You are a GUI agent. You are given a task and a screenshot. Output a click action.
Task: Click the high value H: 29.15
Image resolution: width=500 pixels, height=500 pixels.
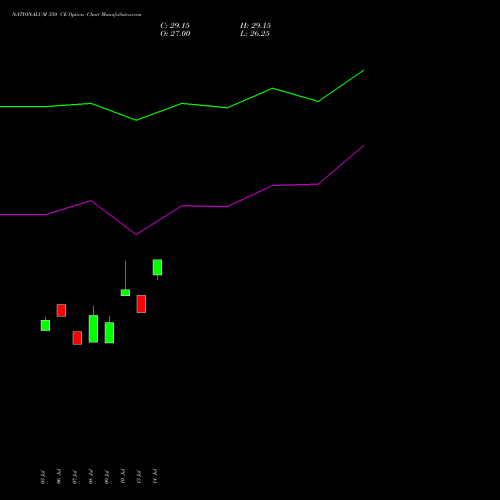point(255,26)
